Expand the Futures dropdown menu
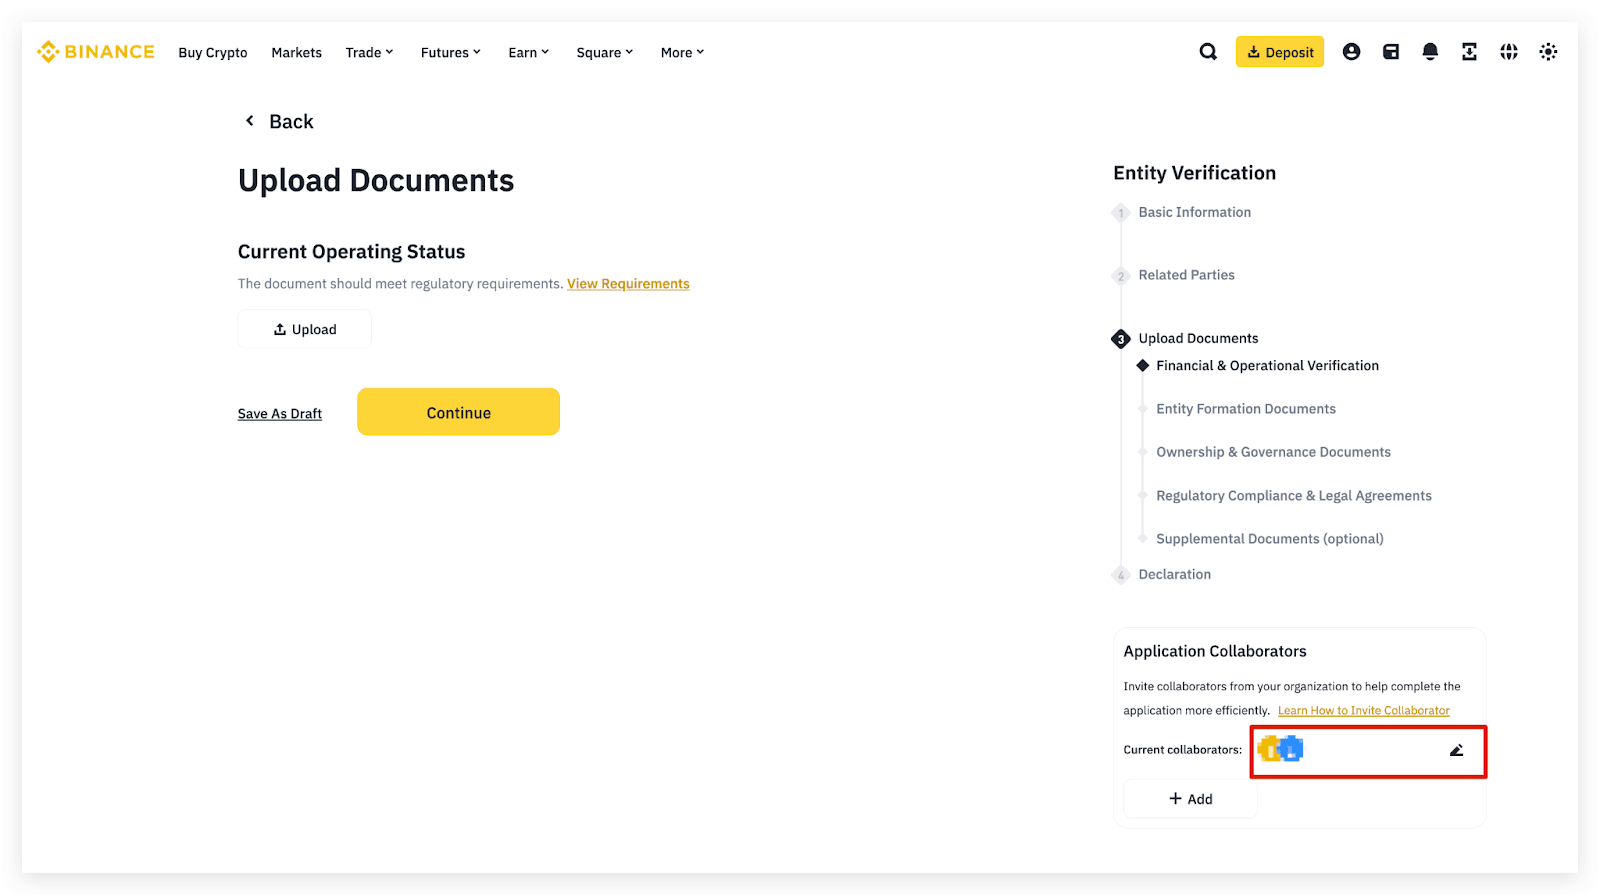Screen dimensions: 1600x895 (450, 53)
